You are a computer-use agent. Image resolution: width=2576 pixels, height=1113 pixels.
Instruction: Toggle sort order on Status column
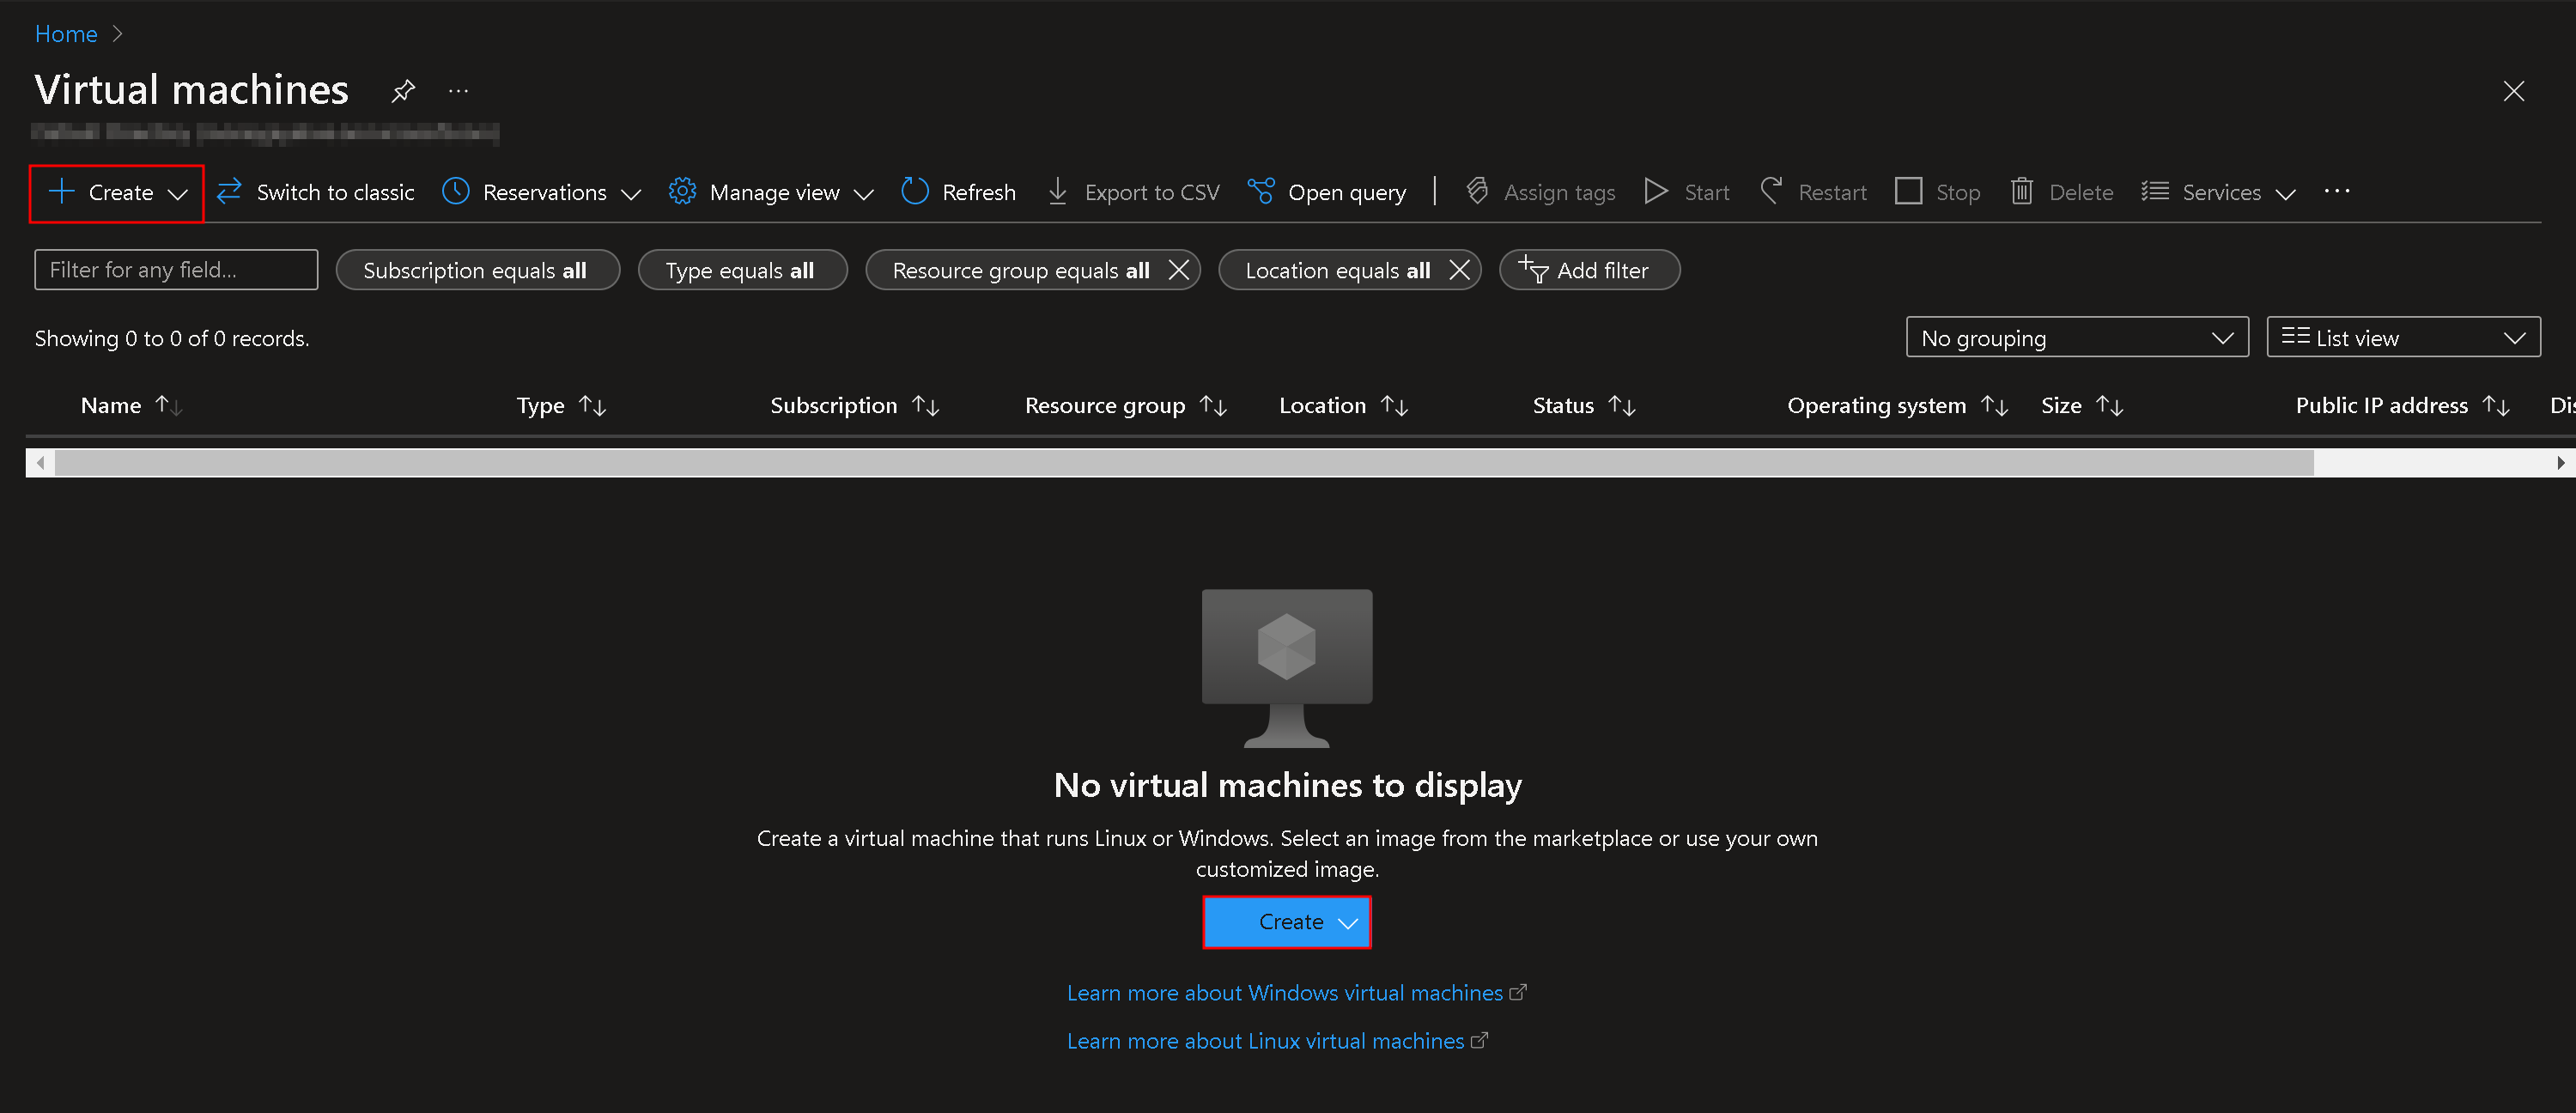[x=1622, y=406]
